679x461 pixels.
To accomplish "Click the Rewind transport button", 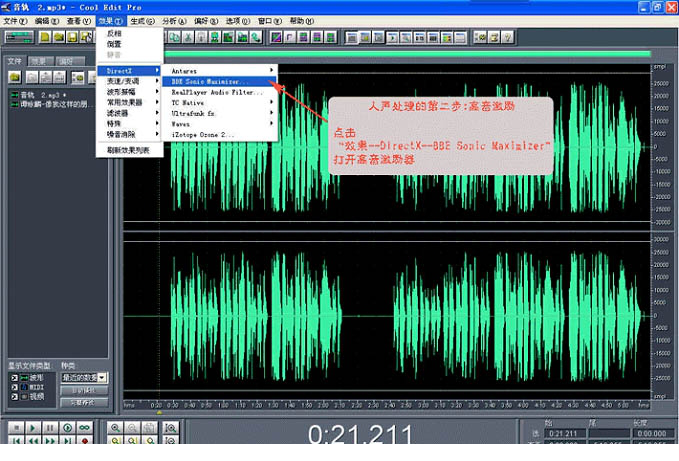I will [33, 440].
